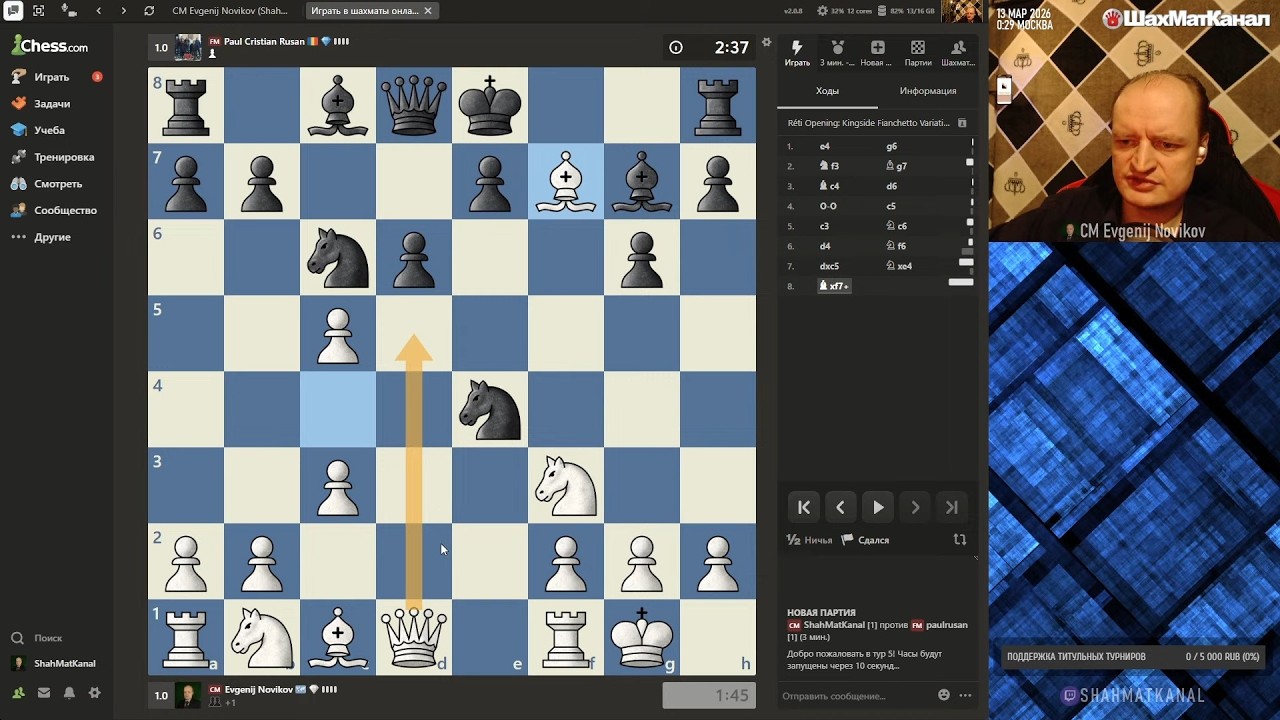Click the white queen on d1

(414, 637)
